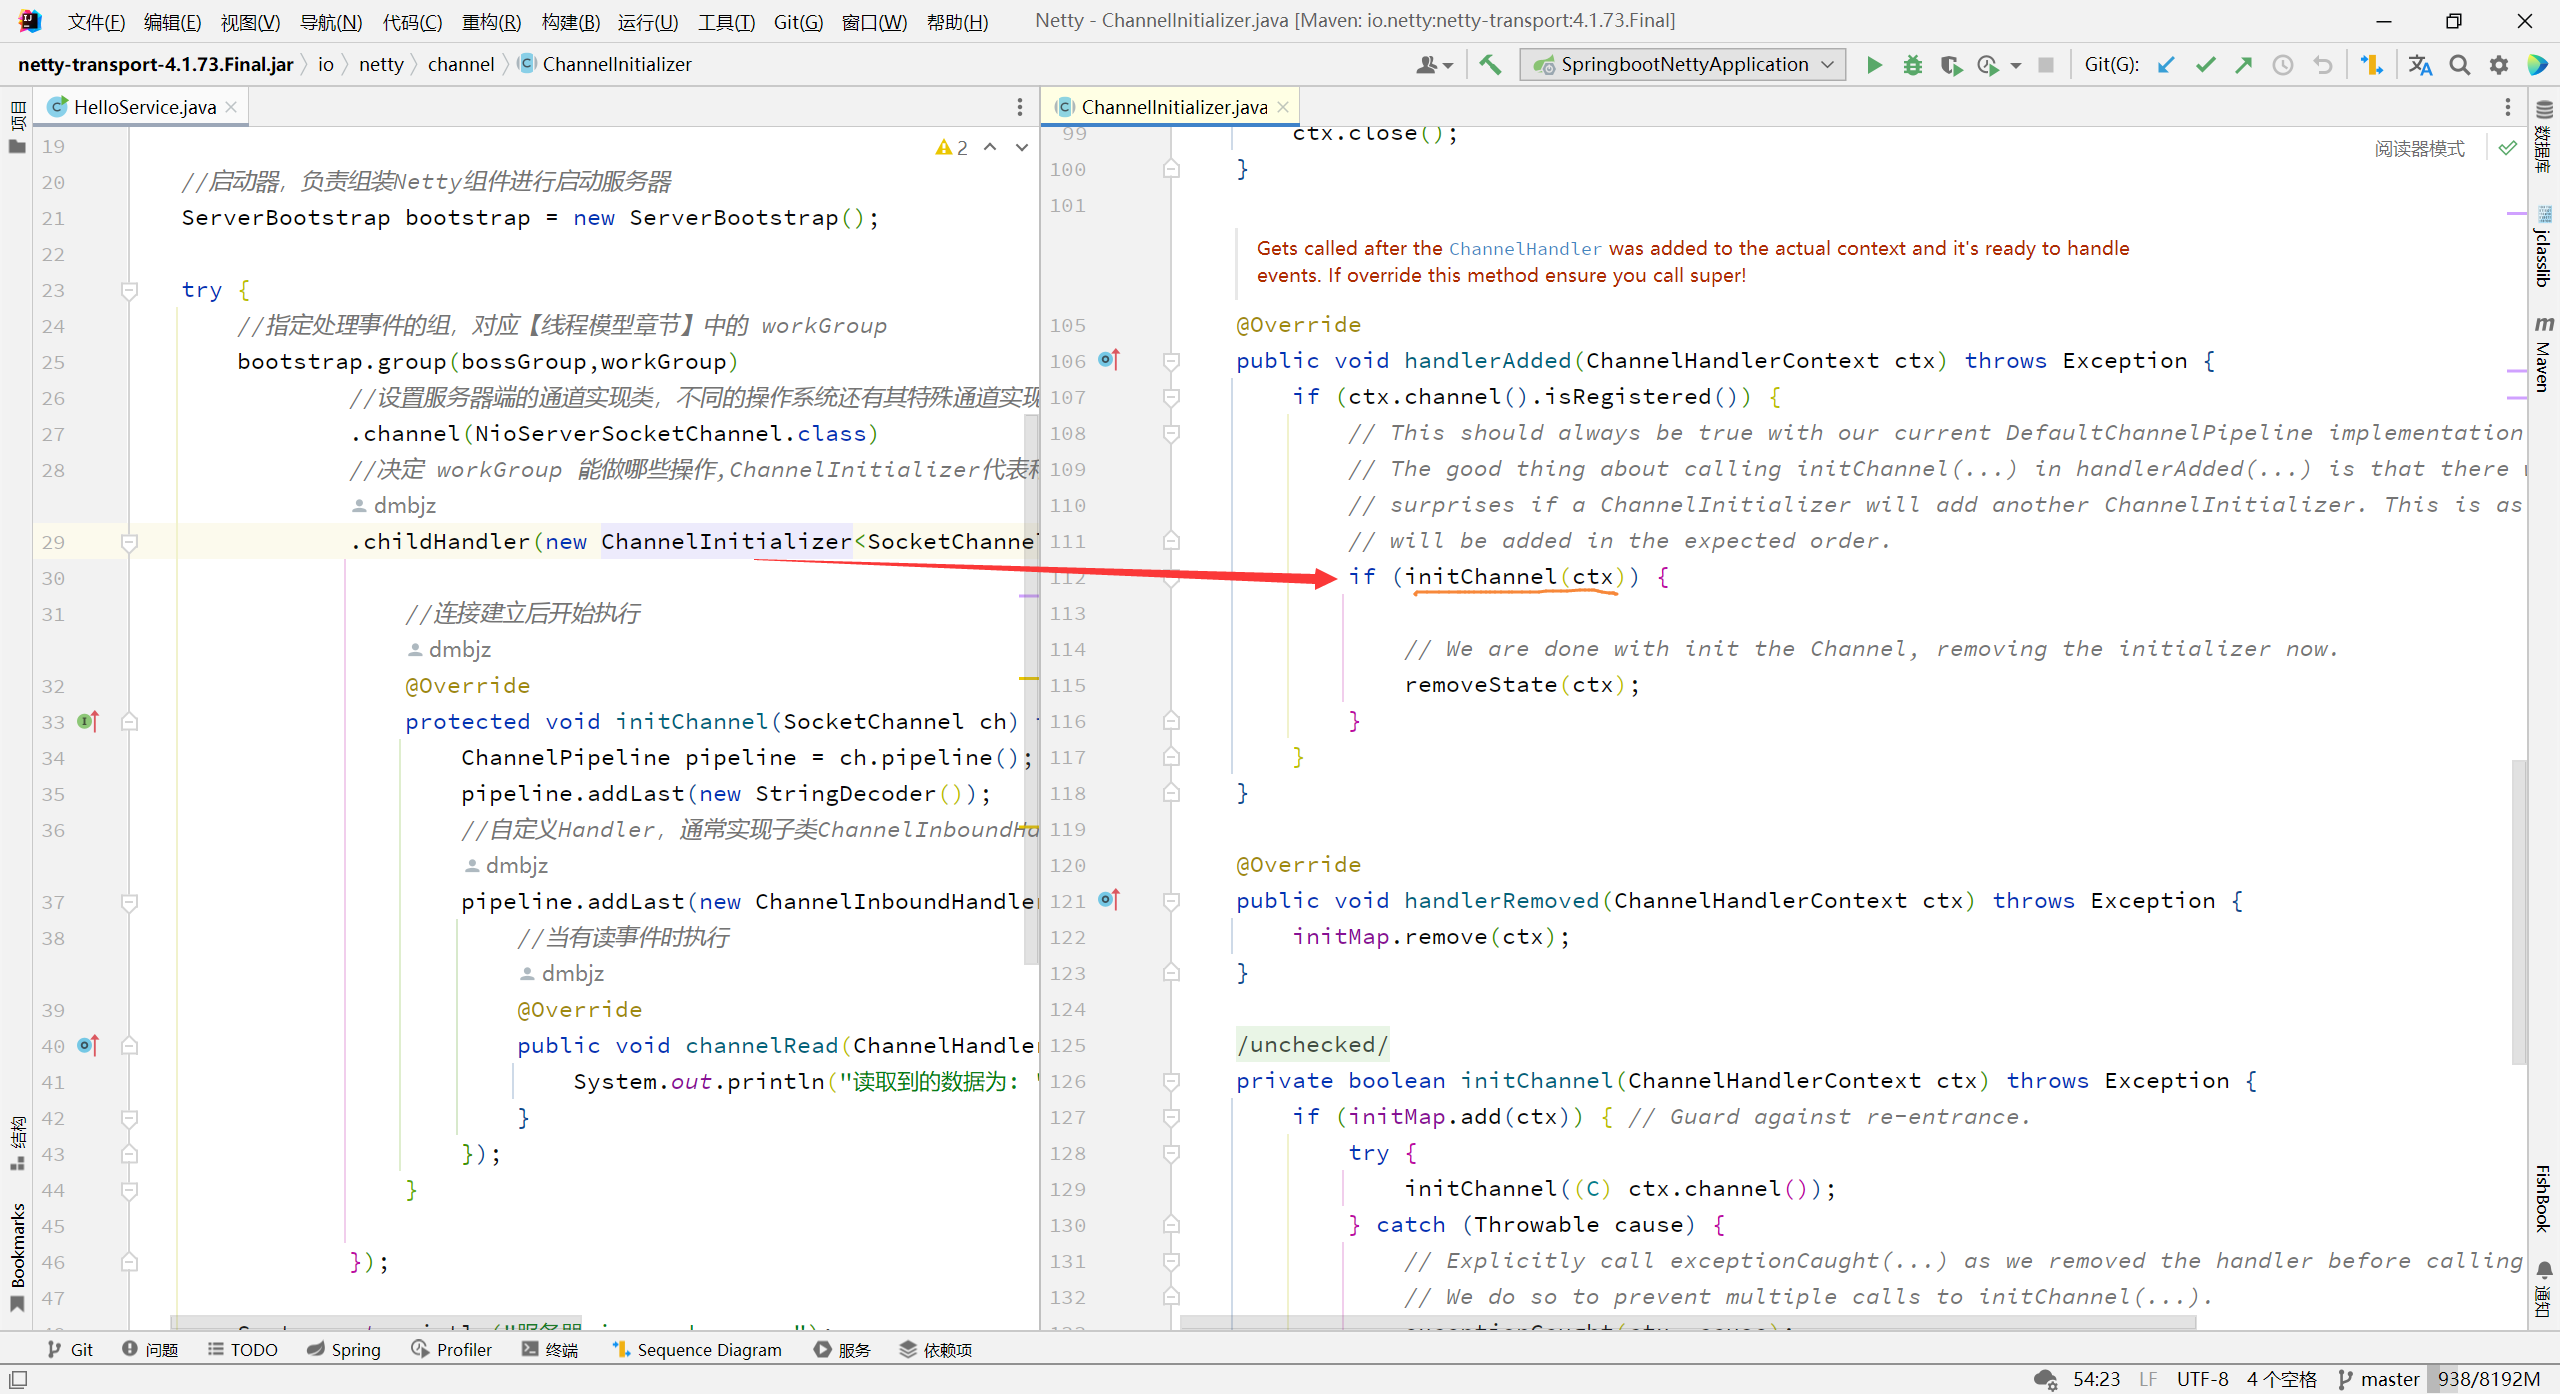Click the right editor vertical scrollbar
The width and height of the screenshot is (2560, 1394).
(x=2518, y=910)
